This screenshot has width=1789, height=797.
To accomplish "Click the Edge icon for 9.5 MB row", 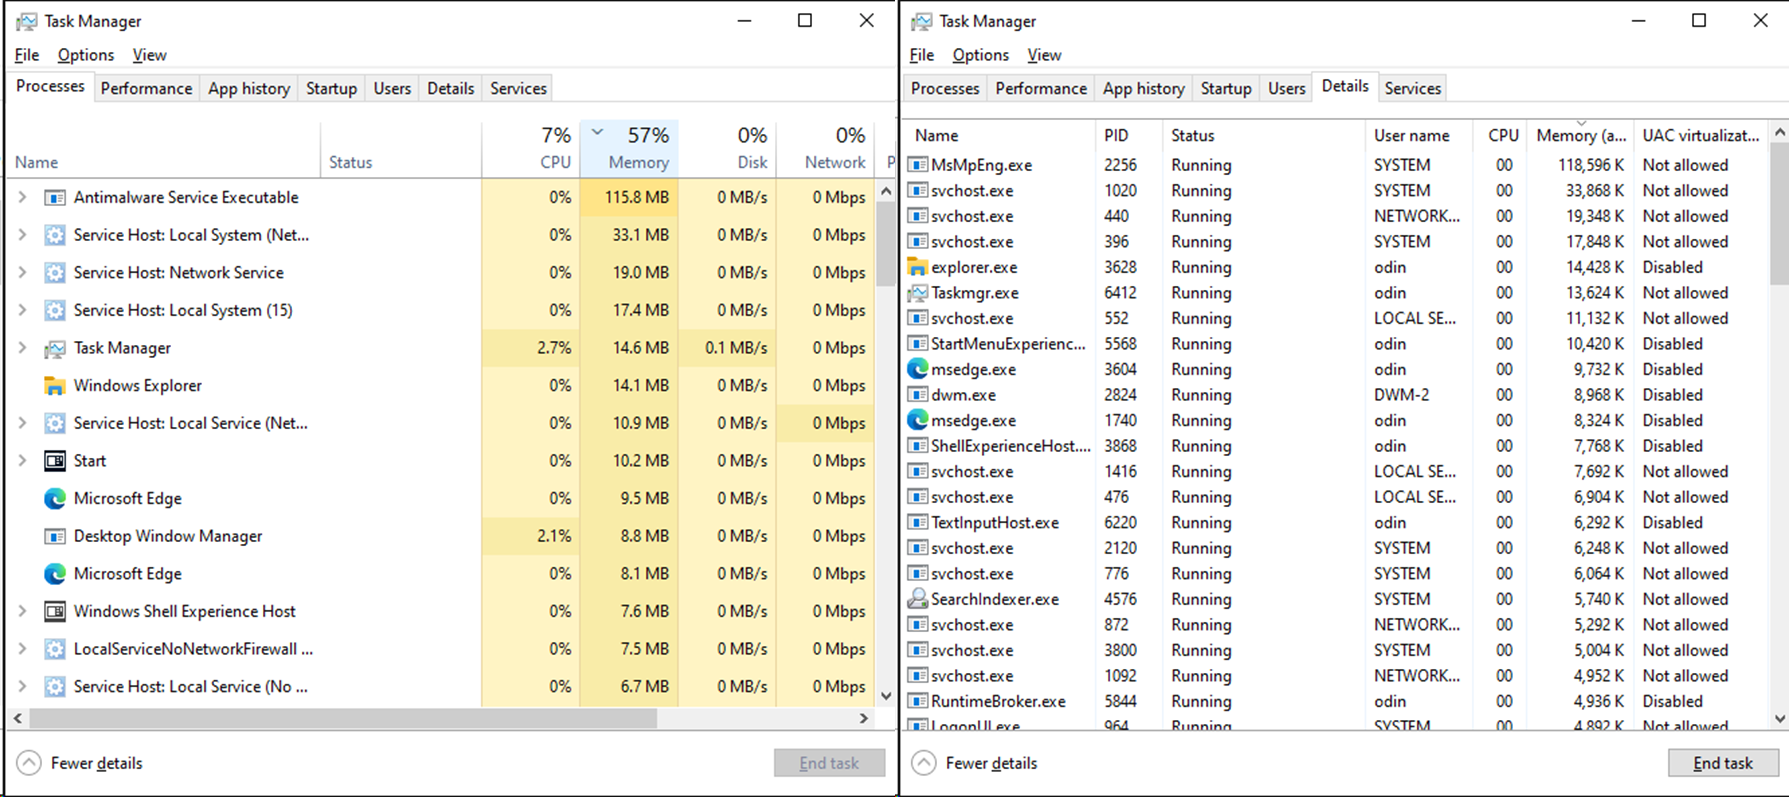I will pyautogui.click(x=55, y=499).
